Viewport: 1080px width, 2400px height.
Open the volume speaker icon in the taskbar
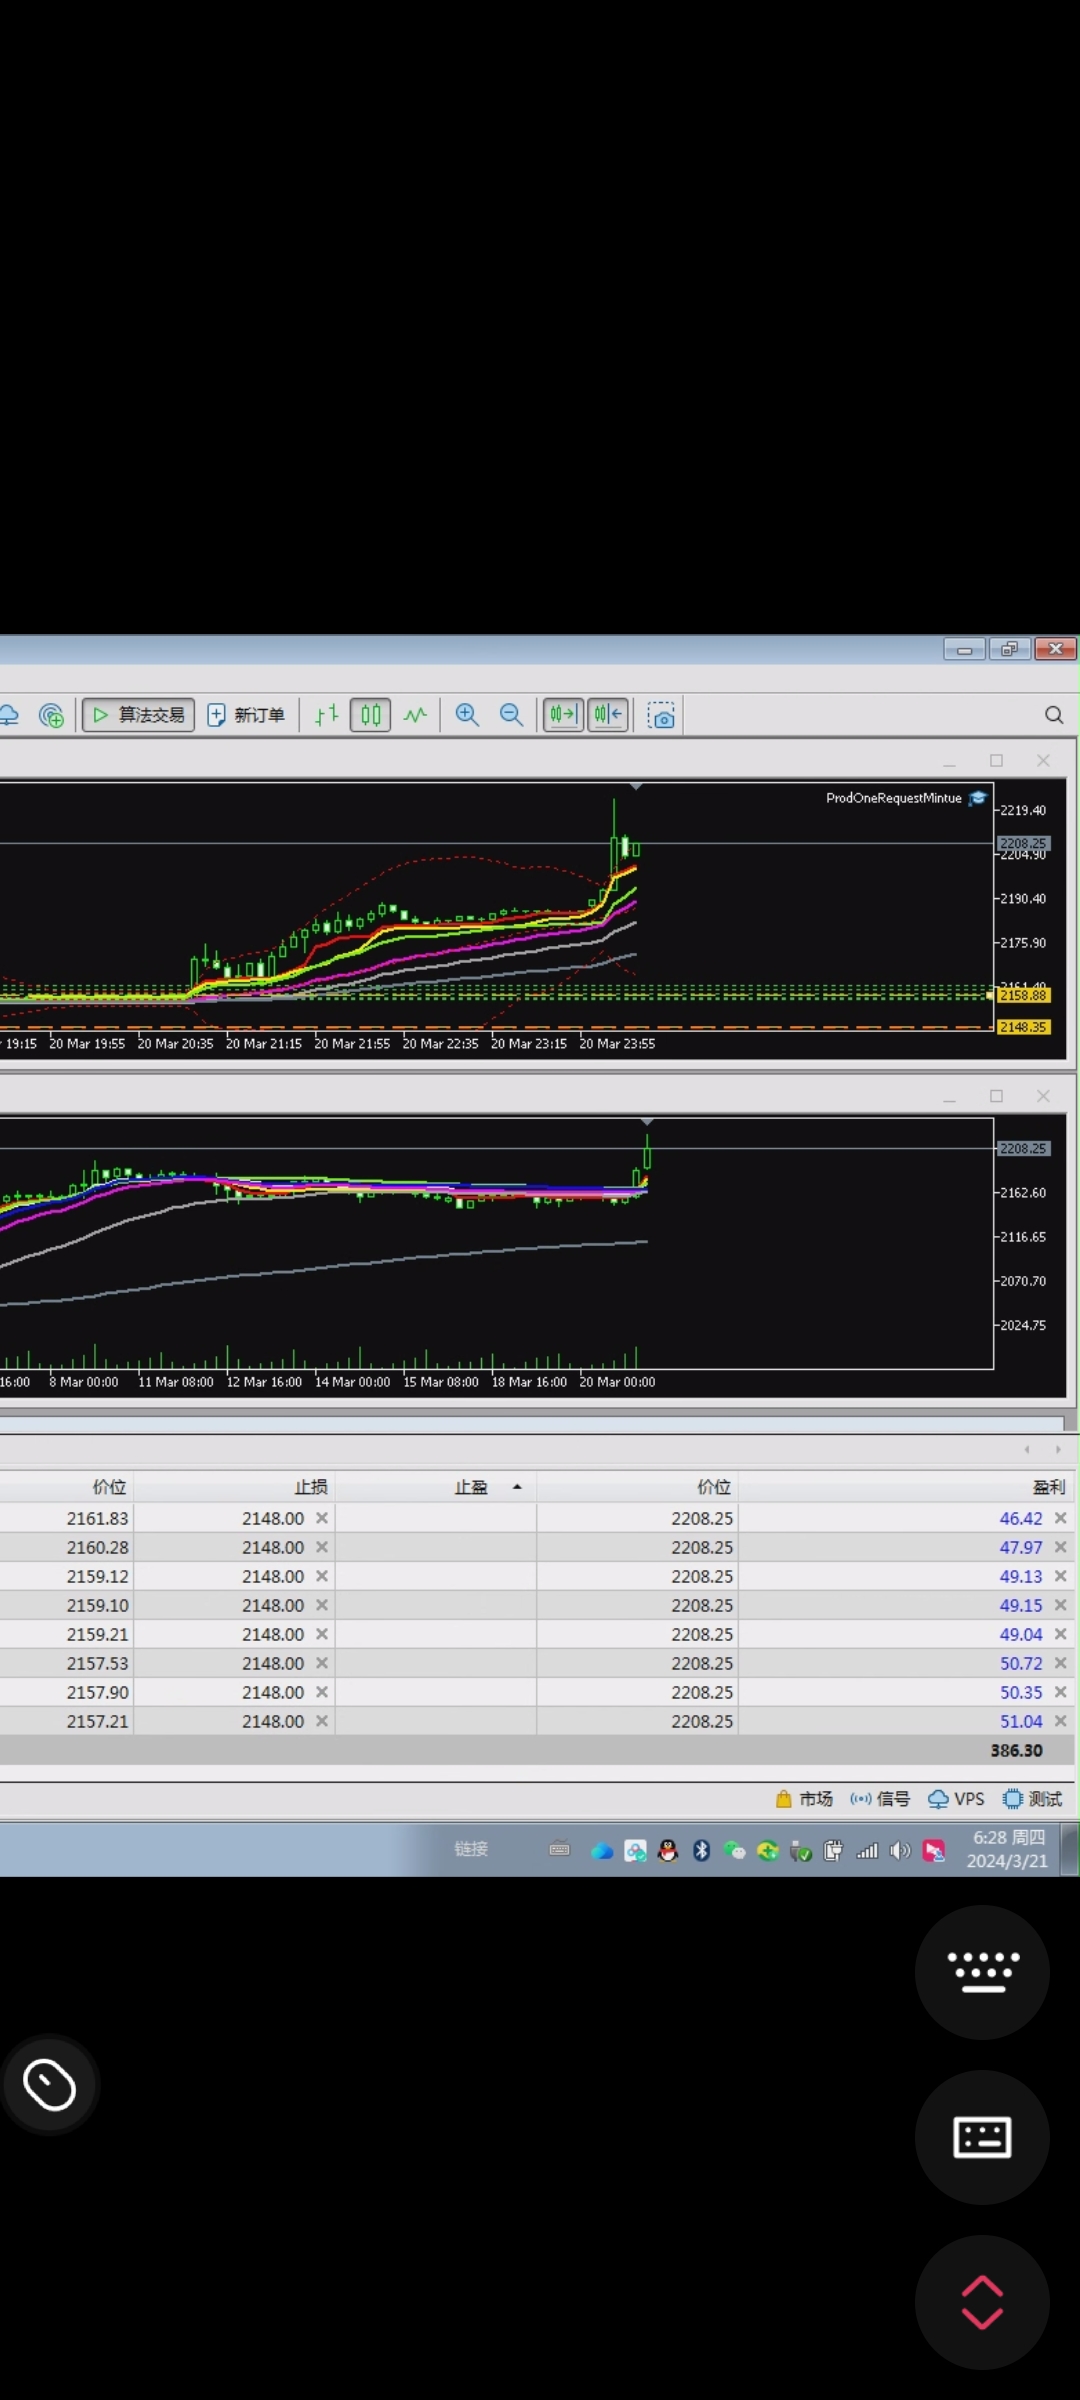point(900,1851)
